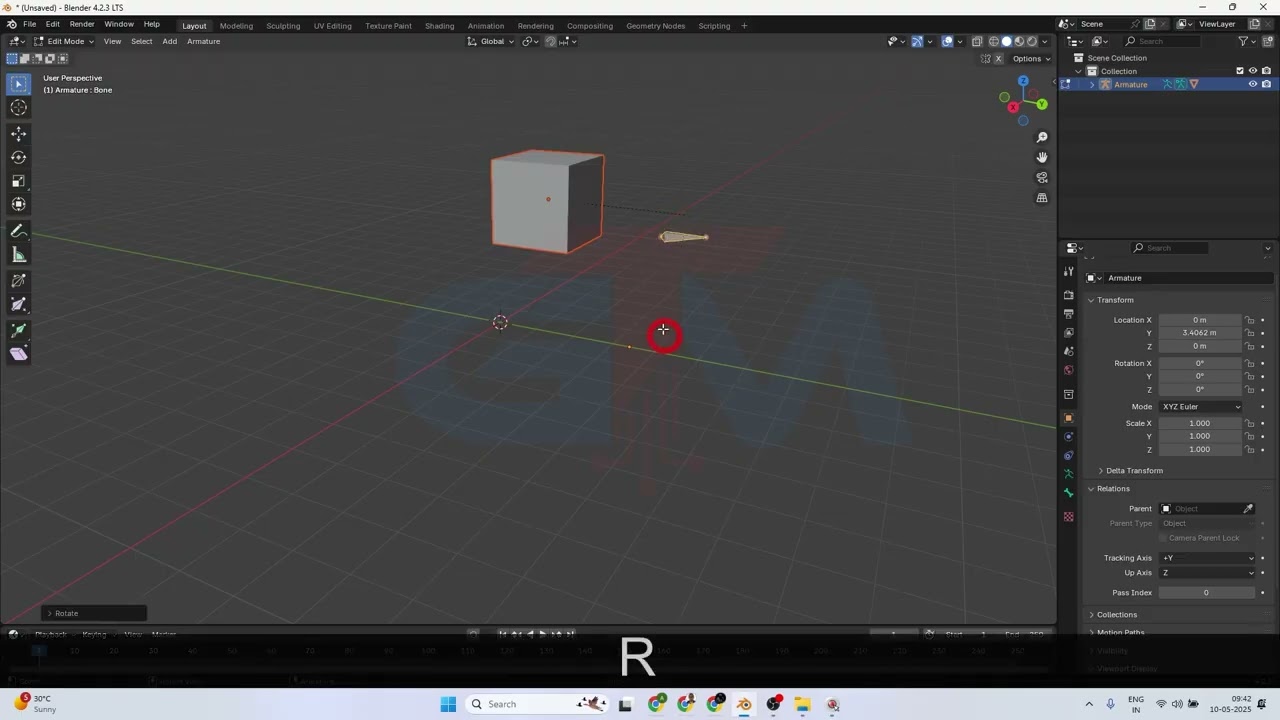The width and height of the screenshot is (1280, 720).
Task: Click the pan hand viewport icon
Action: pos(1042,157)
